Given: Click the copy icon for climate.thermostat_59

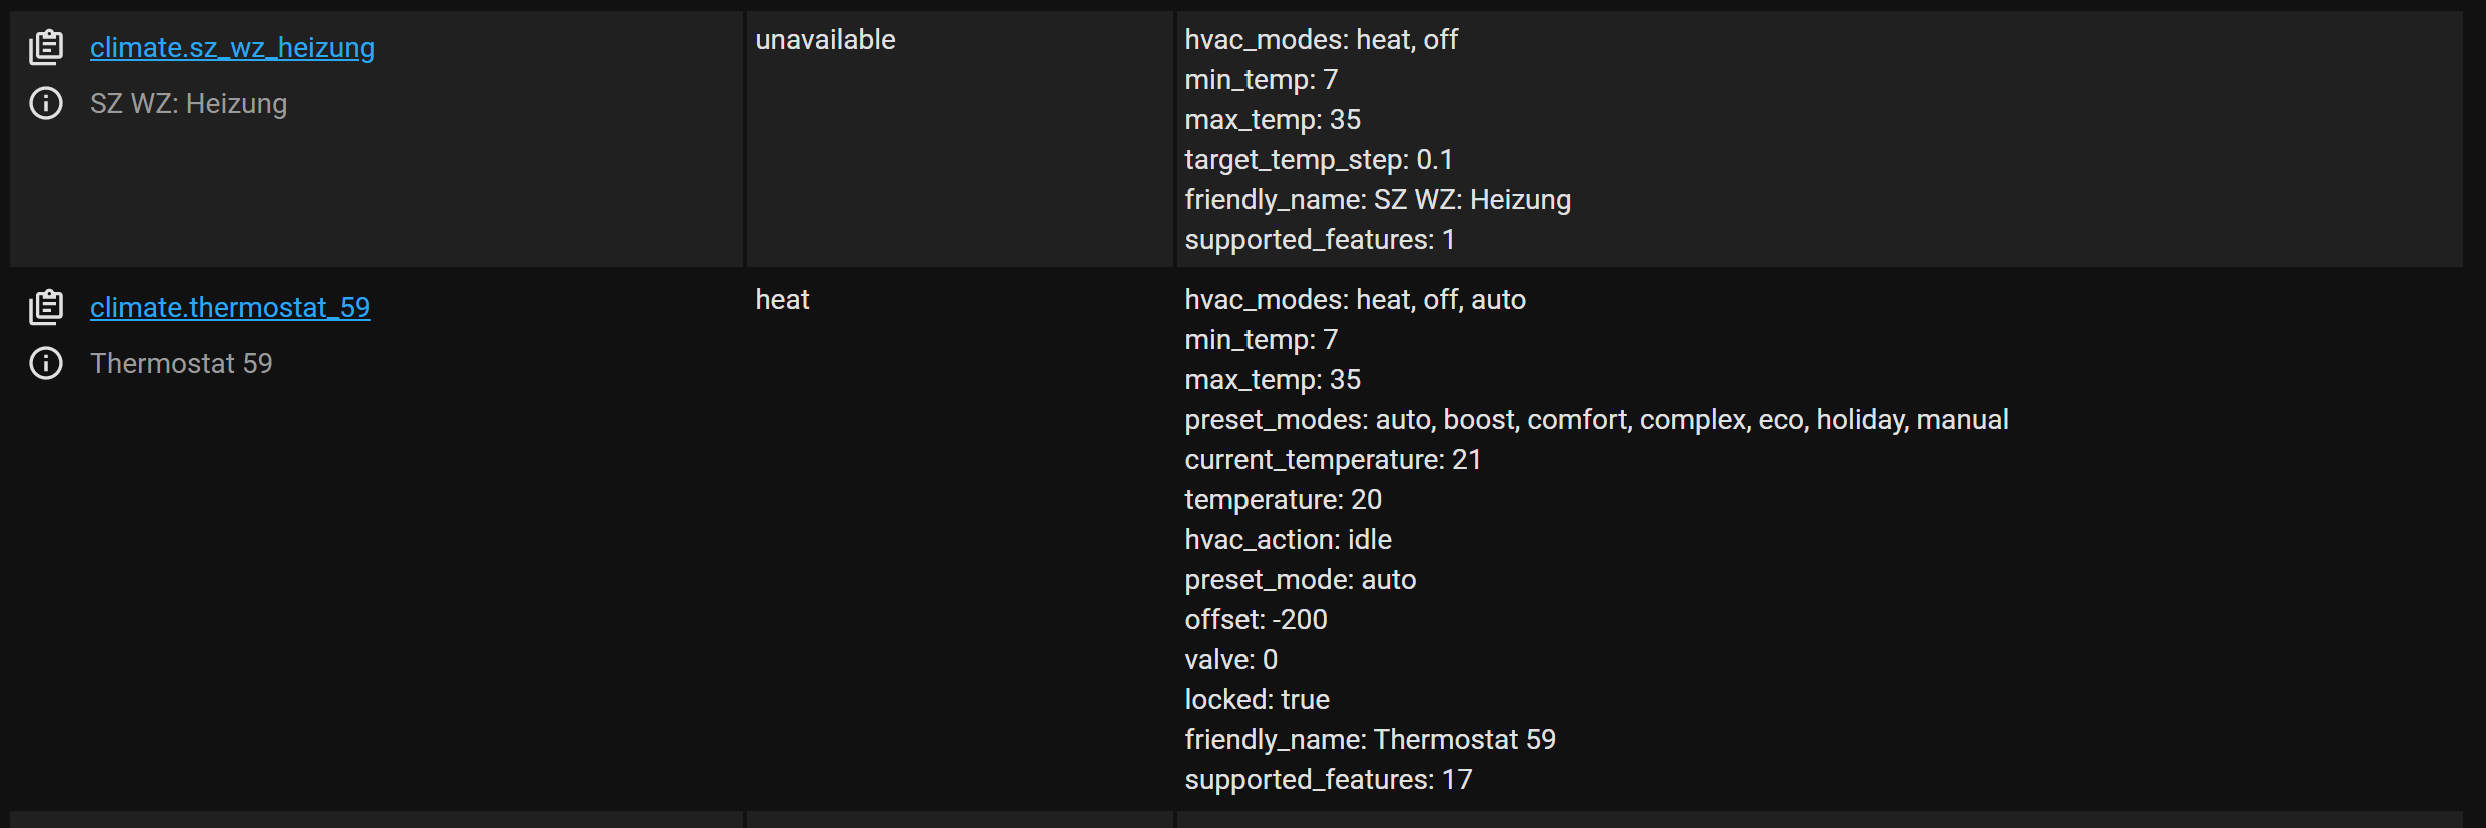Looking at the screenshot, I should click(x=46, y=306).
